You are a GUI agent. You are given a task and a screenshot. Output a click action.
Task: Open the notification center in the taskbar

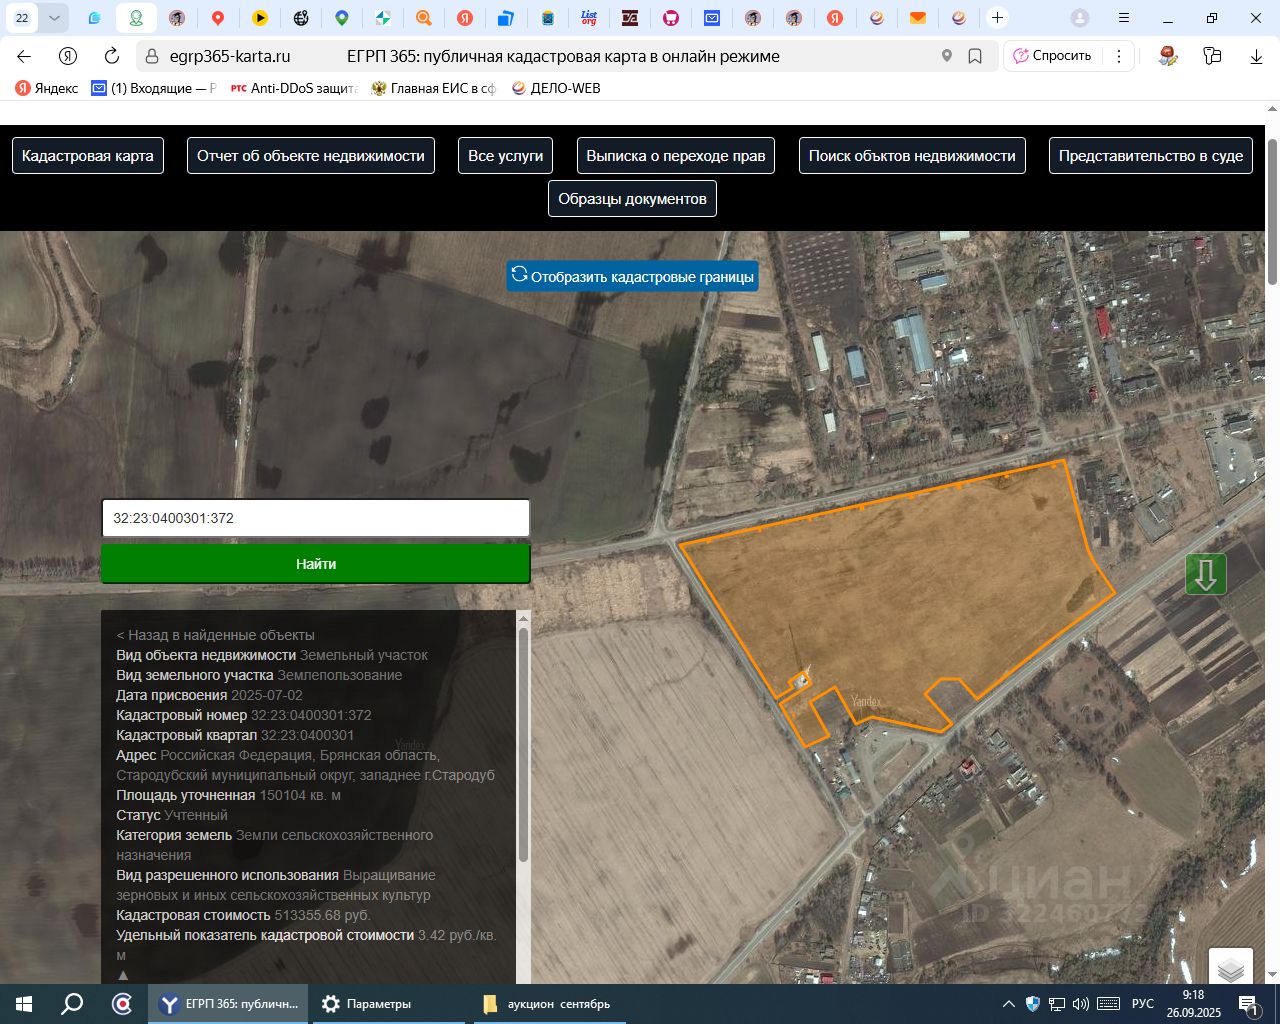click(x=1249, y=1004)
